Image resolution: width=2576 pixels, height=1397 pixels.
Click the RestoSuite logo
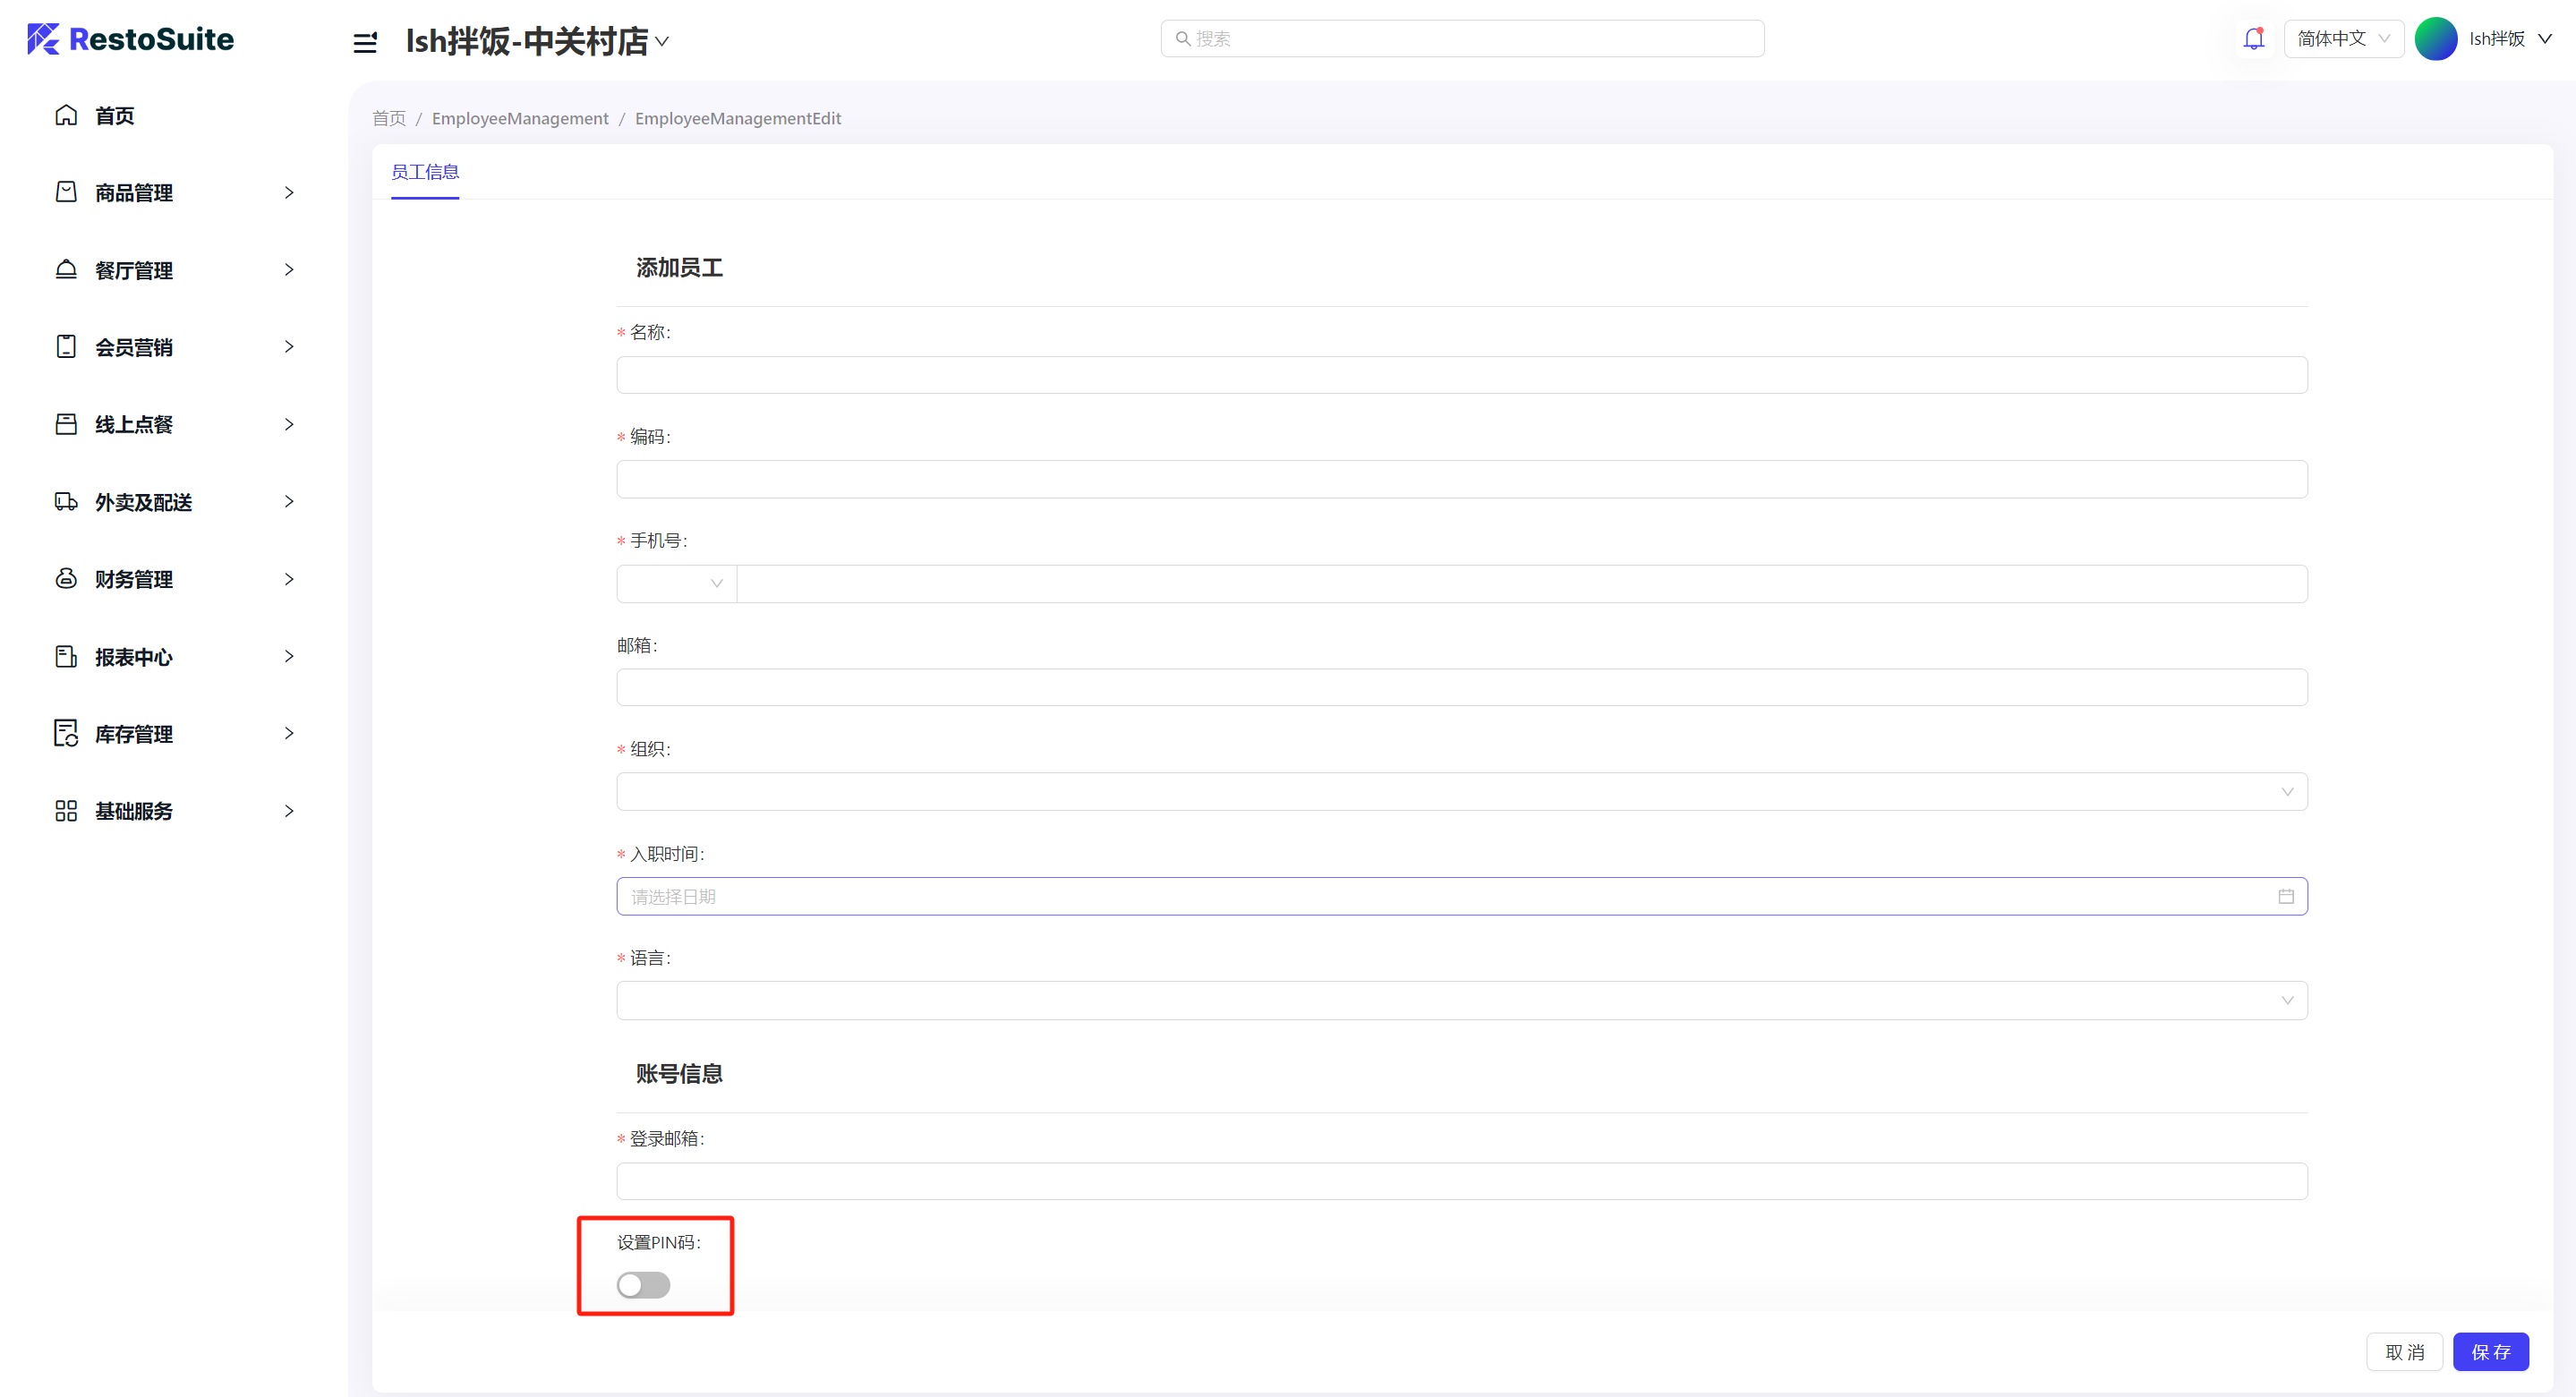coord(130,39)
